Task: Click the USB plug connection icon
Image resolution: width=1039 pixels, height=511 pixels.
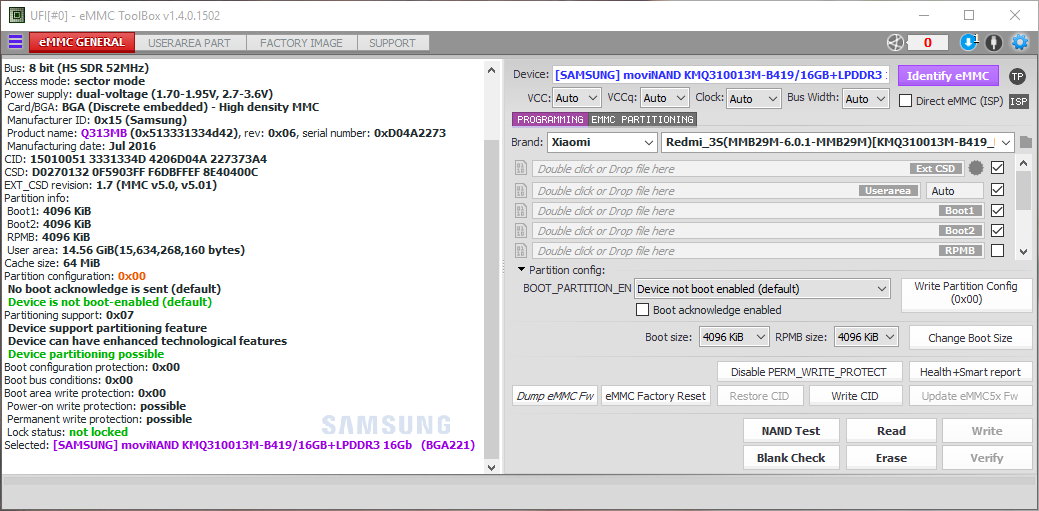Action: [993, 42]
